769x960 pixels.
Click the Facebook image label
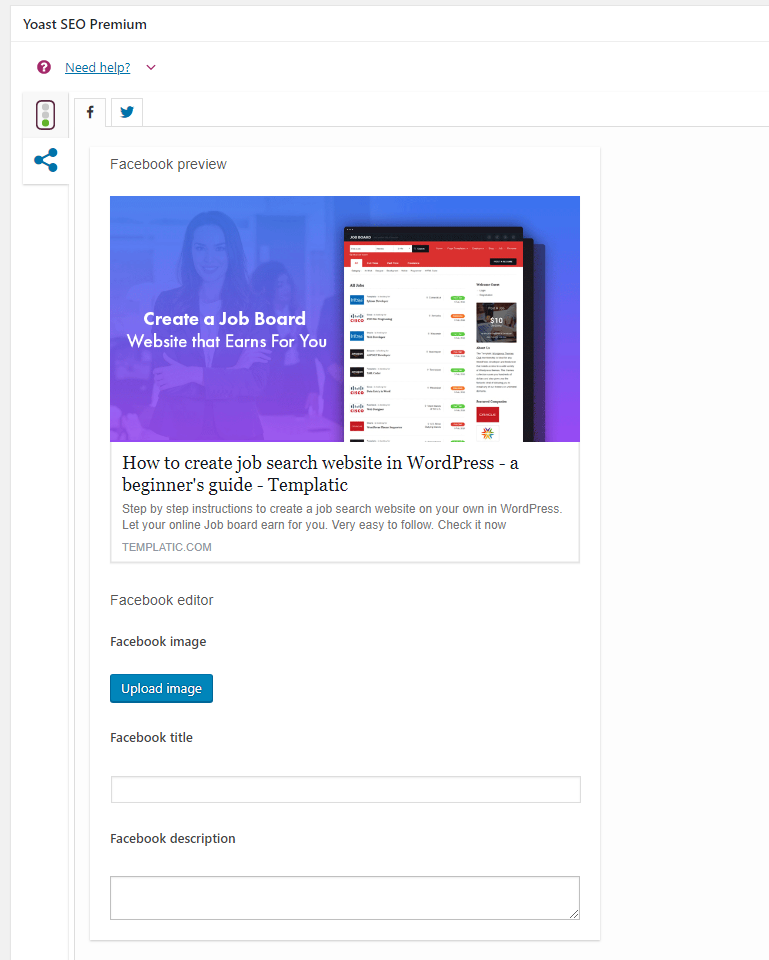pyautogui.click(x=158, y=641)
